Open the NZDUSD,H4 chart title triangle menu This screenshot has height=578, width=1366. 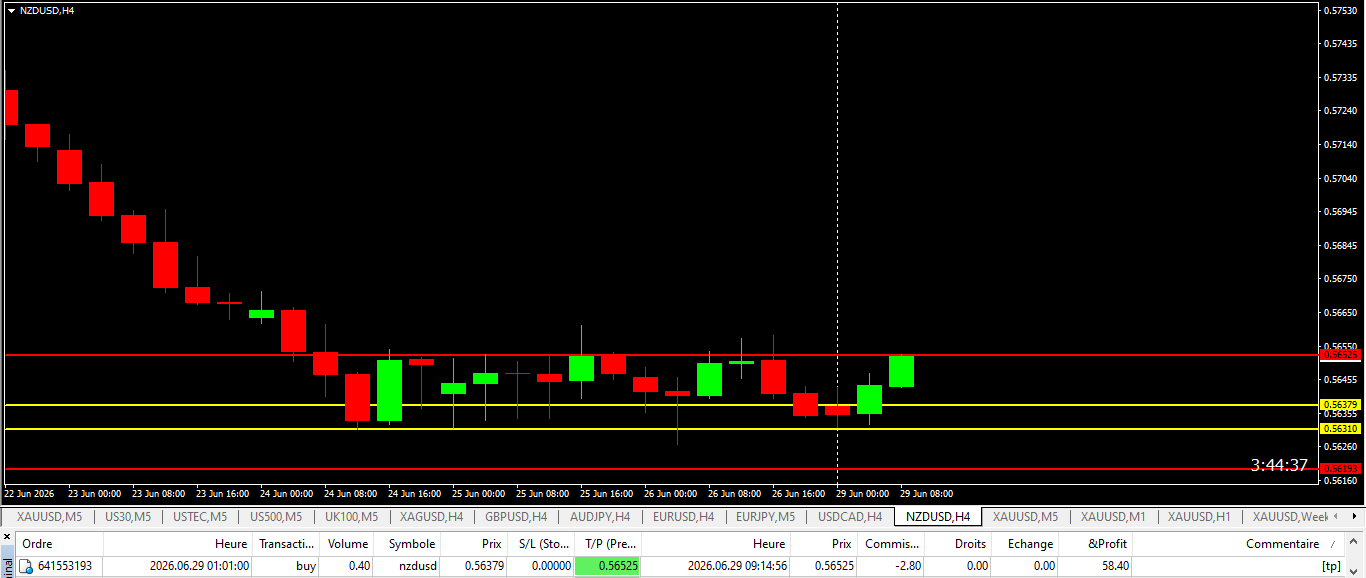[x=11, y=10]
